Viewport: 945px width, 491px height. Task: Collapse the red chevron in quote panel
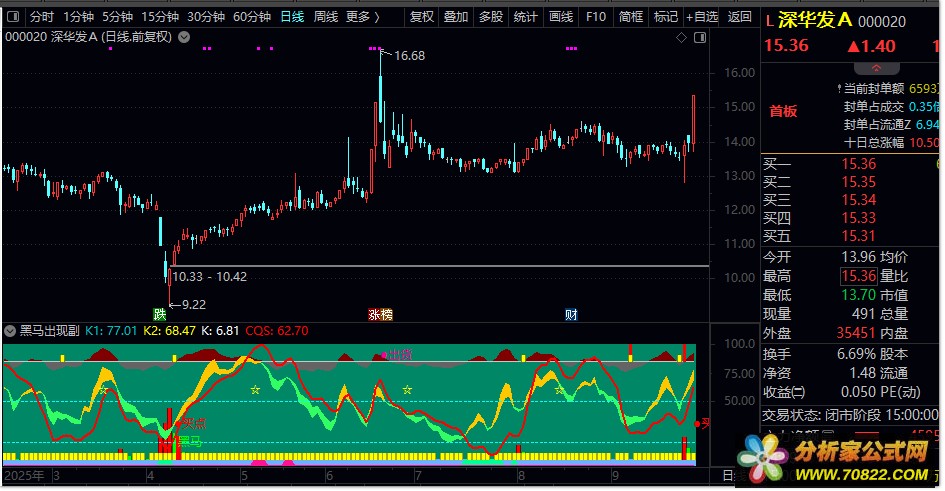tap(877, 68)
